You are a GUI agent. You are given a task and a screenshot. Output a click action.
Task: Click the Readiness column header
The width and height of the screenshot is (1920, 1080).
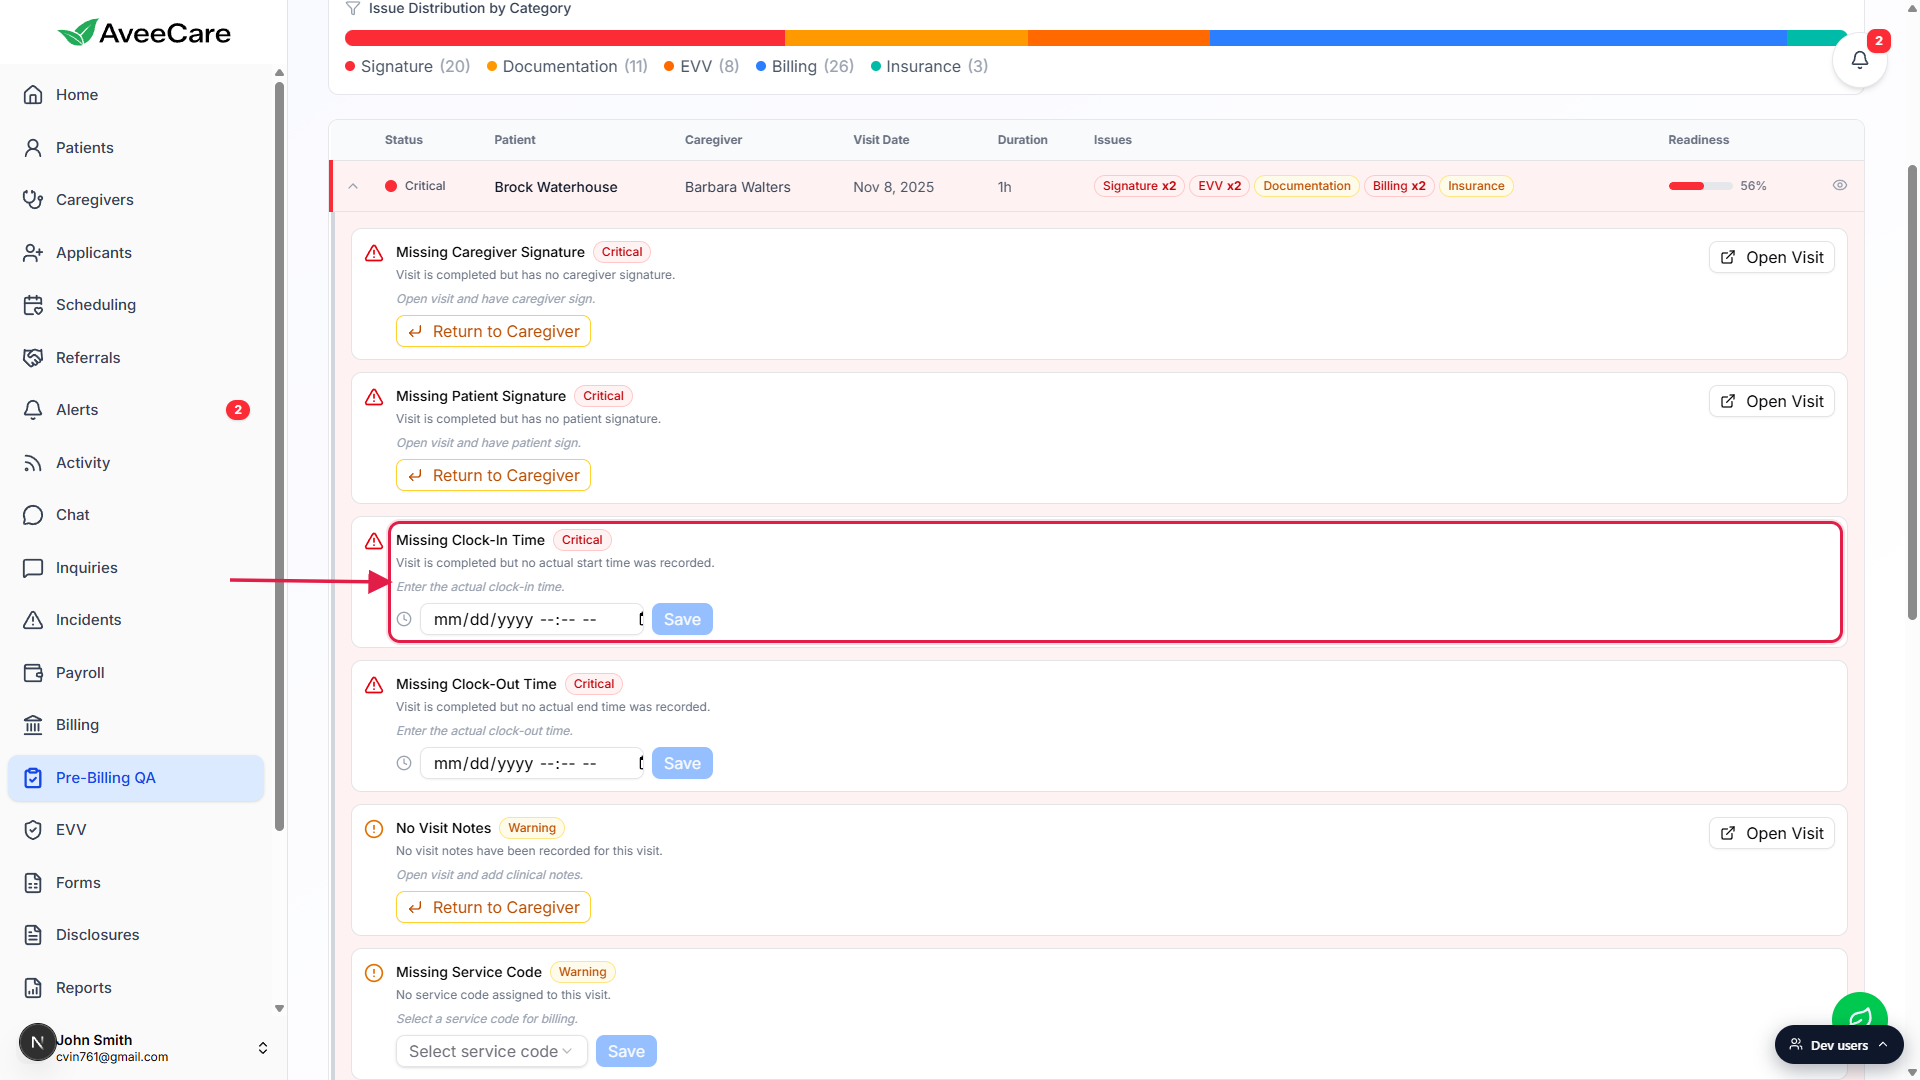pyautogui.click(x=1698, y=140)
